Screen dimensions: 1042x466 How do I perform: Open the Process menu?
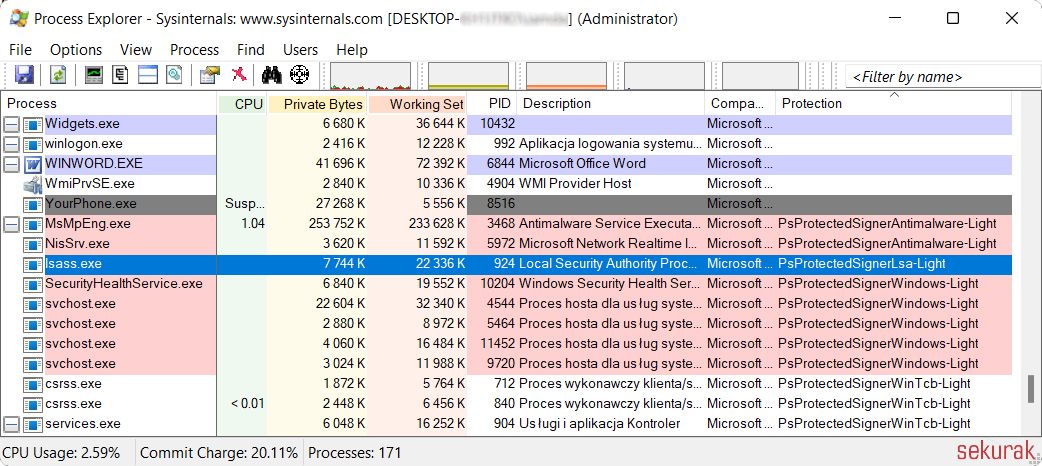pyautogui.click(x=195, y=50)
